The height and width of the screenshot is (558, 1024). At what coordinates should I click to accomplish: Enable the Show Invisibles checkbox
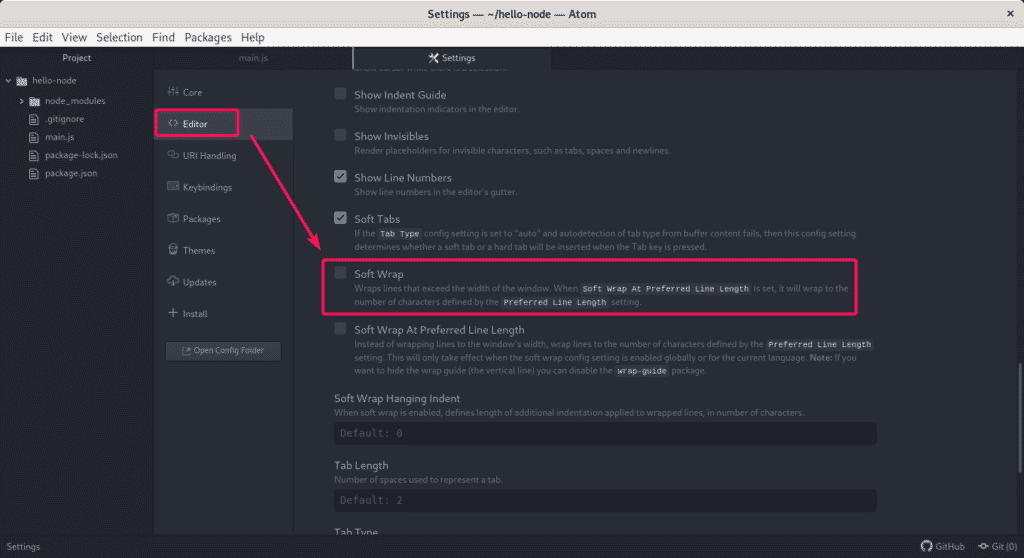(x=340, y=135)
